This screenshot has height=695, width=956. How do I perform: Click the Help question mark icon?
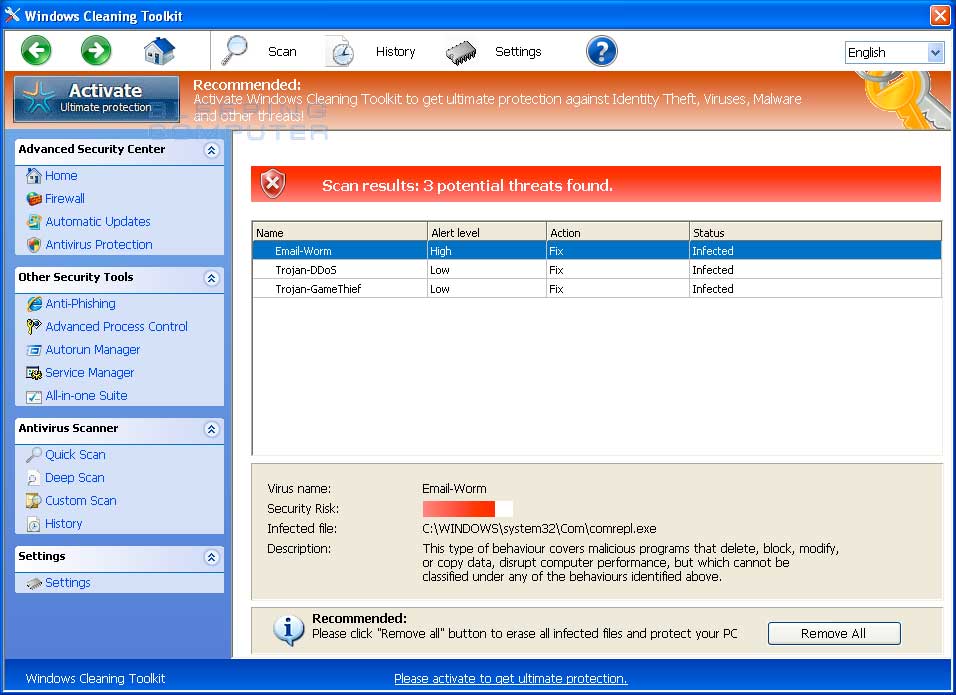[601, 50]
